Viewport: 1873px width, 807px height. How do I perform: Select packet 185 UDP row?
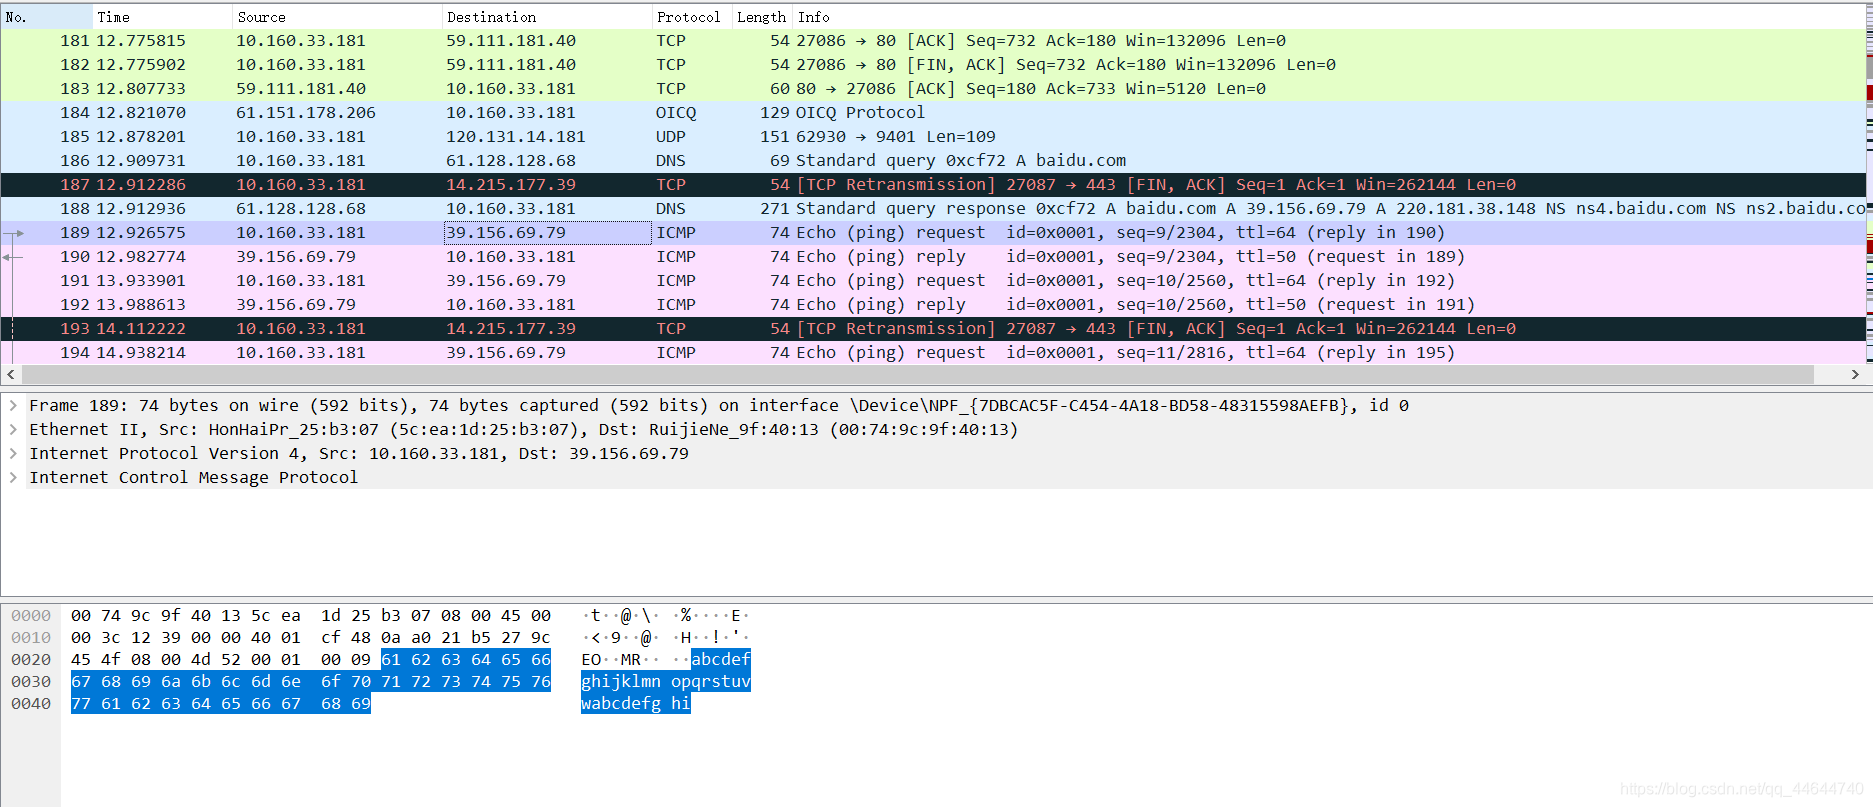click(933, 137)
